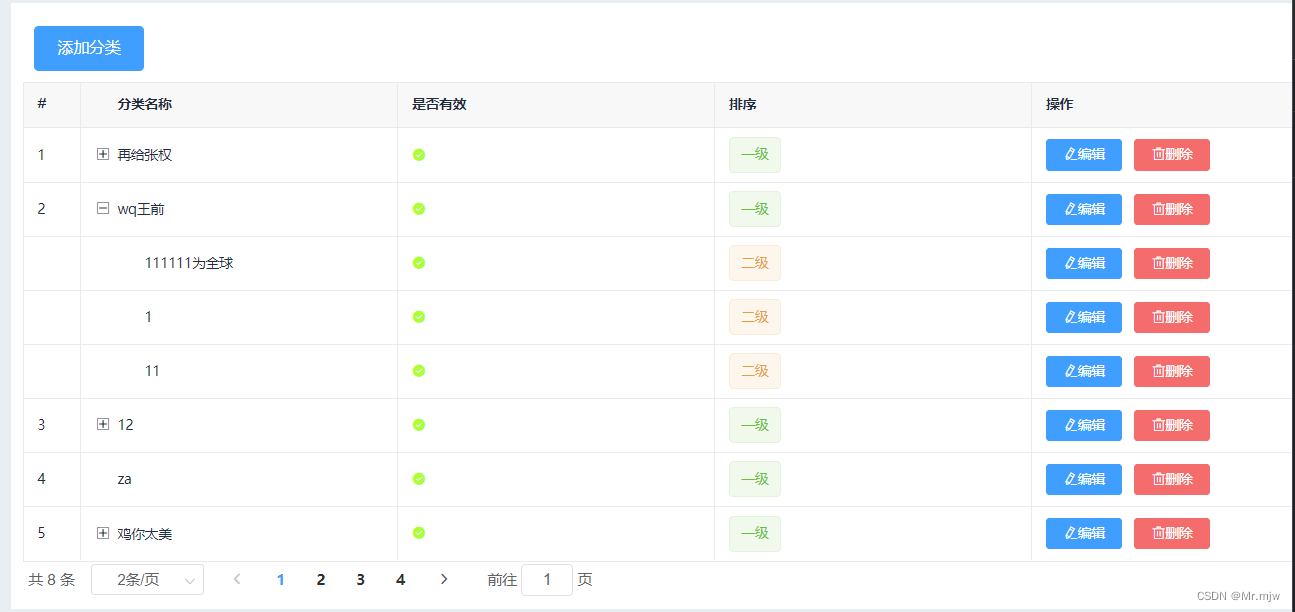The height and width of the screenshot is (612, 1295).
Task: Open the 2条/页 page size dropdown
Action: coord(147,579)
